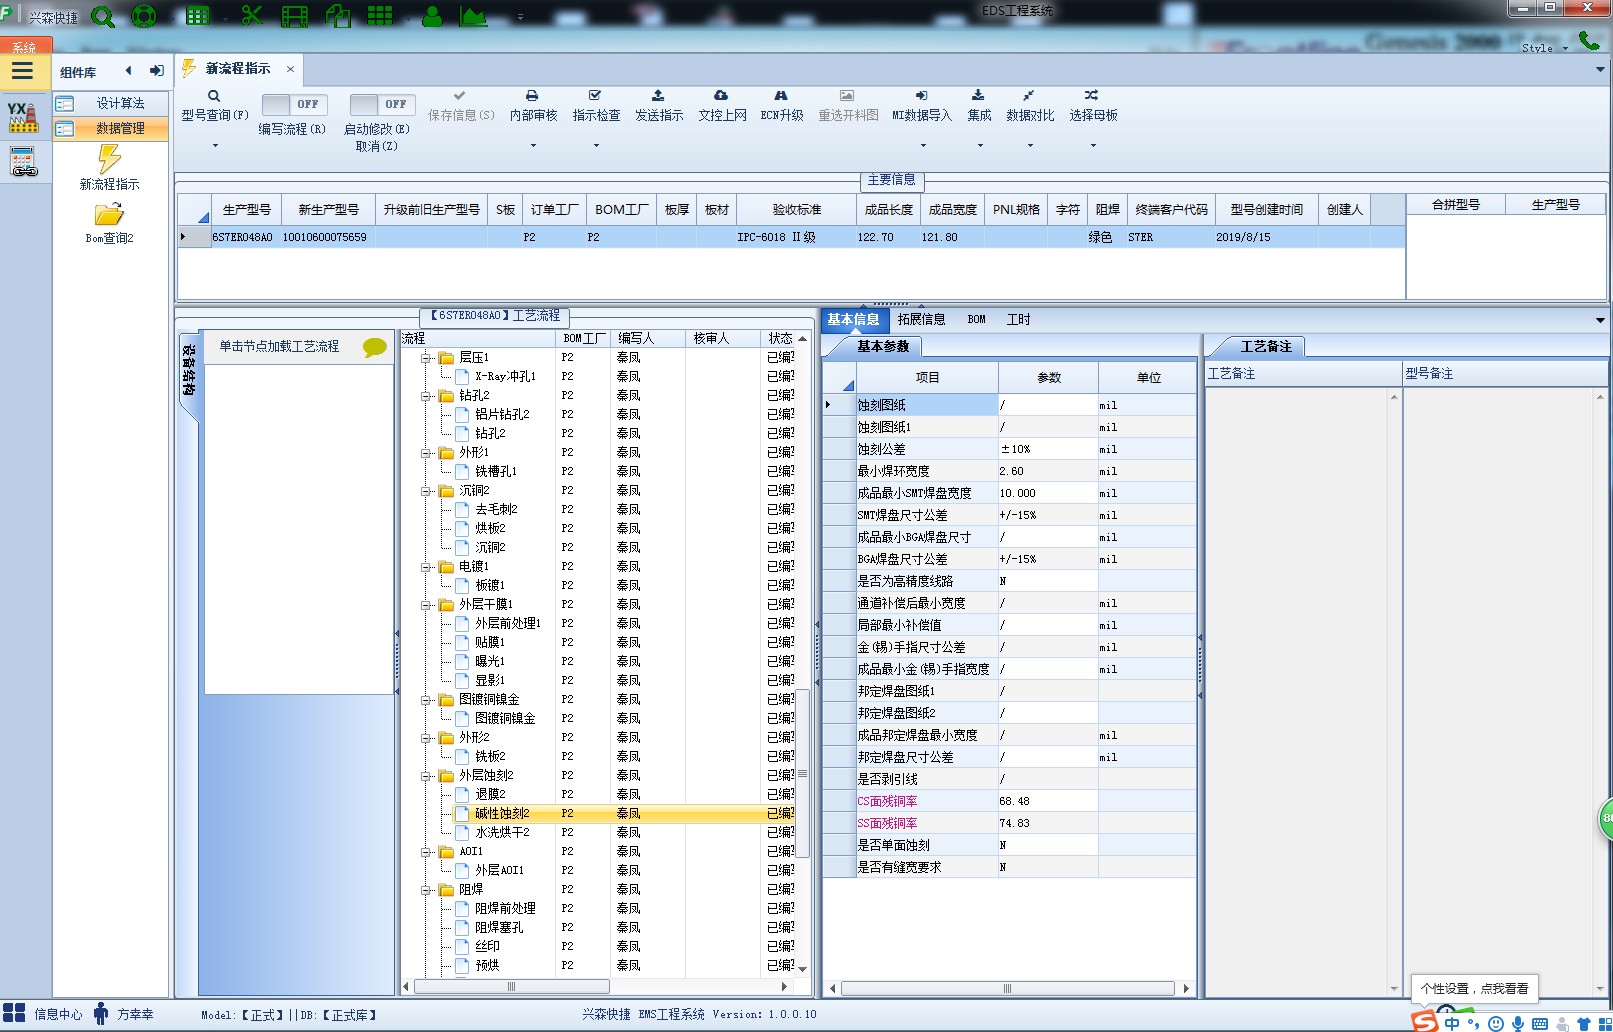1613x1032 pixels.
Task: Click the calculator truck sidebar icon
Action: coord(23,161)
